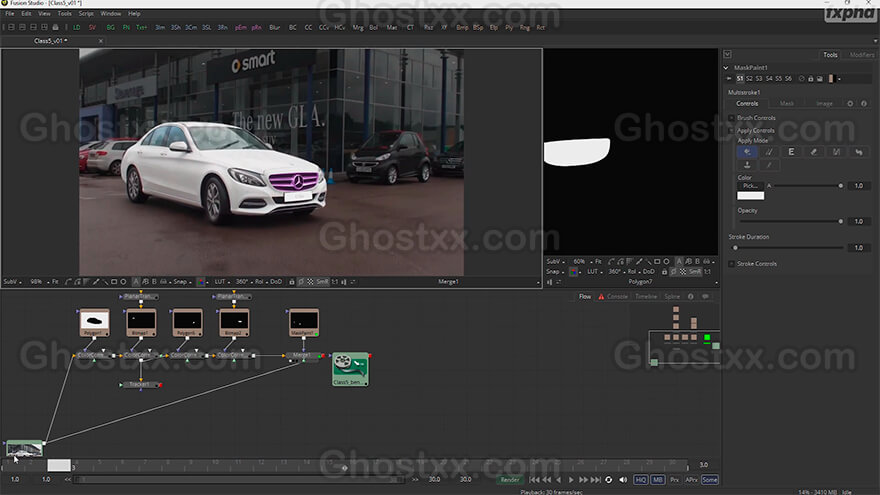
Task: Select the Class5 saver node
Action: 350,369
